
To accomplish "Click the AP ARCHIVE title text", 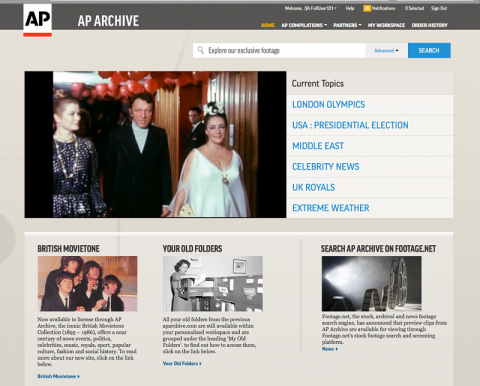I will click(x=108, y=21).
